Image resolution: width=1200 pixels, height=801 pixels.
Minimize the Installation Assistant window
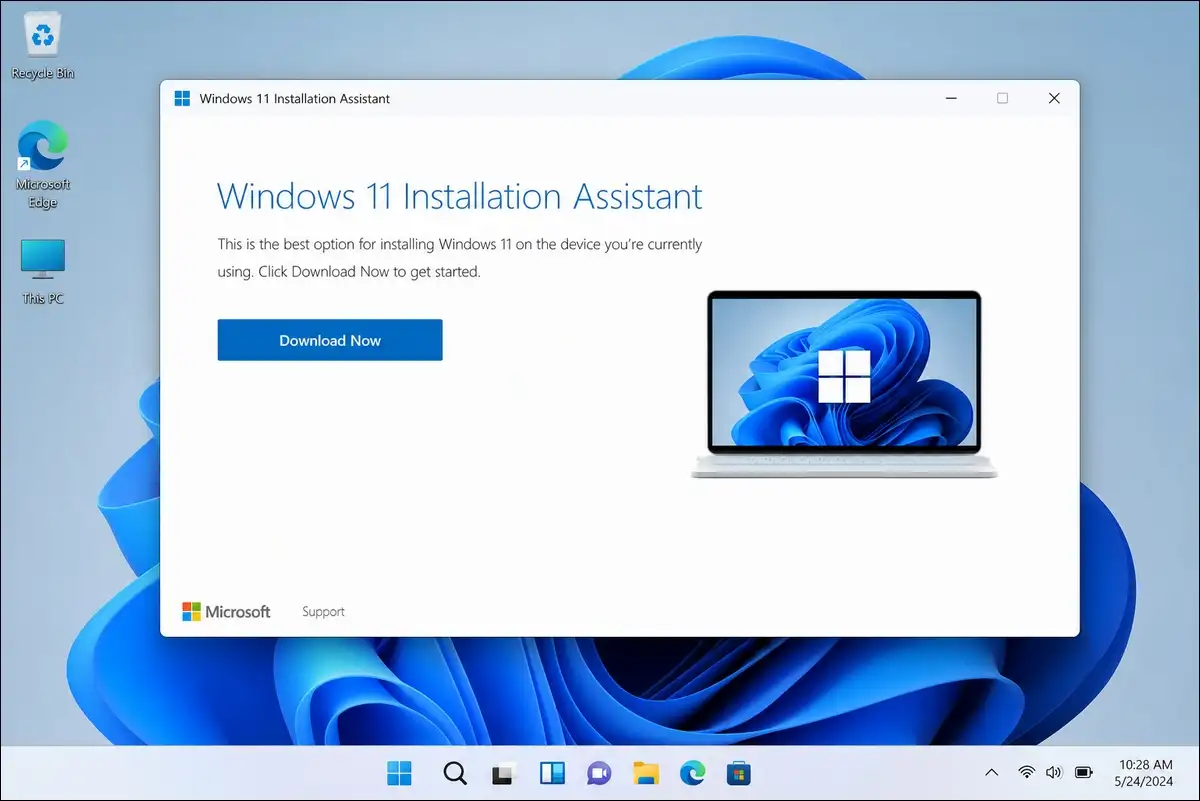[x=951, y=98]
